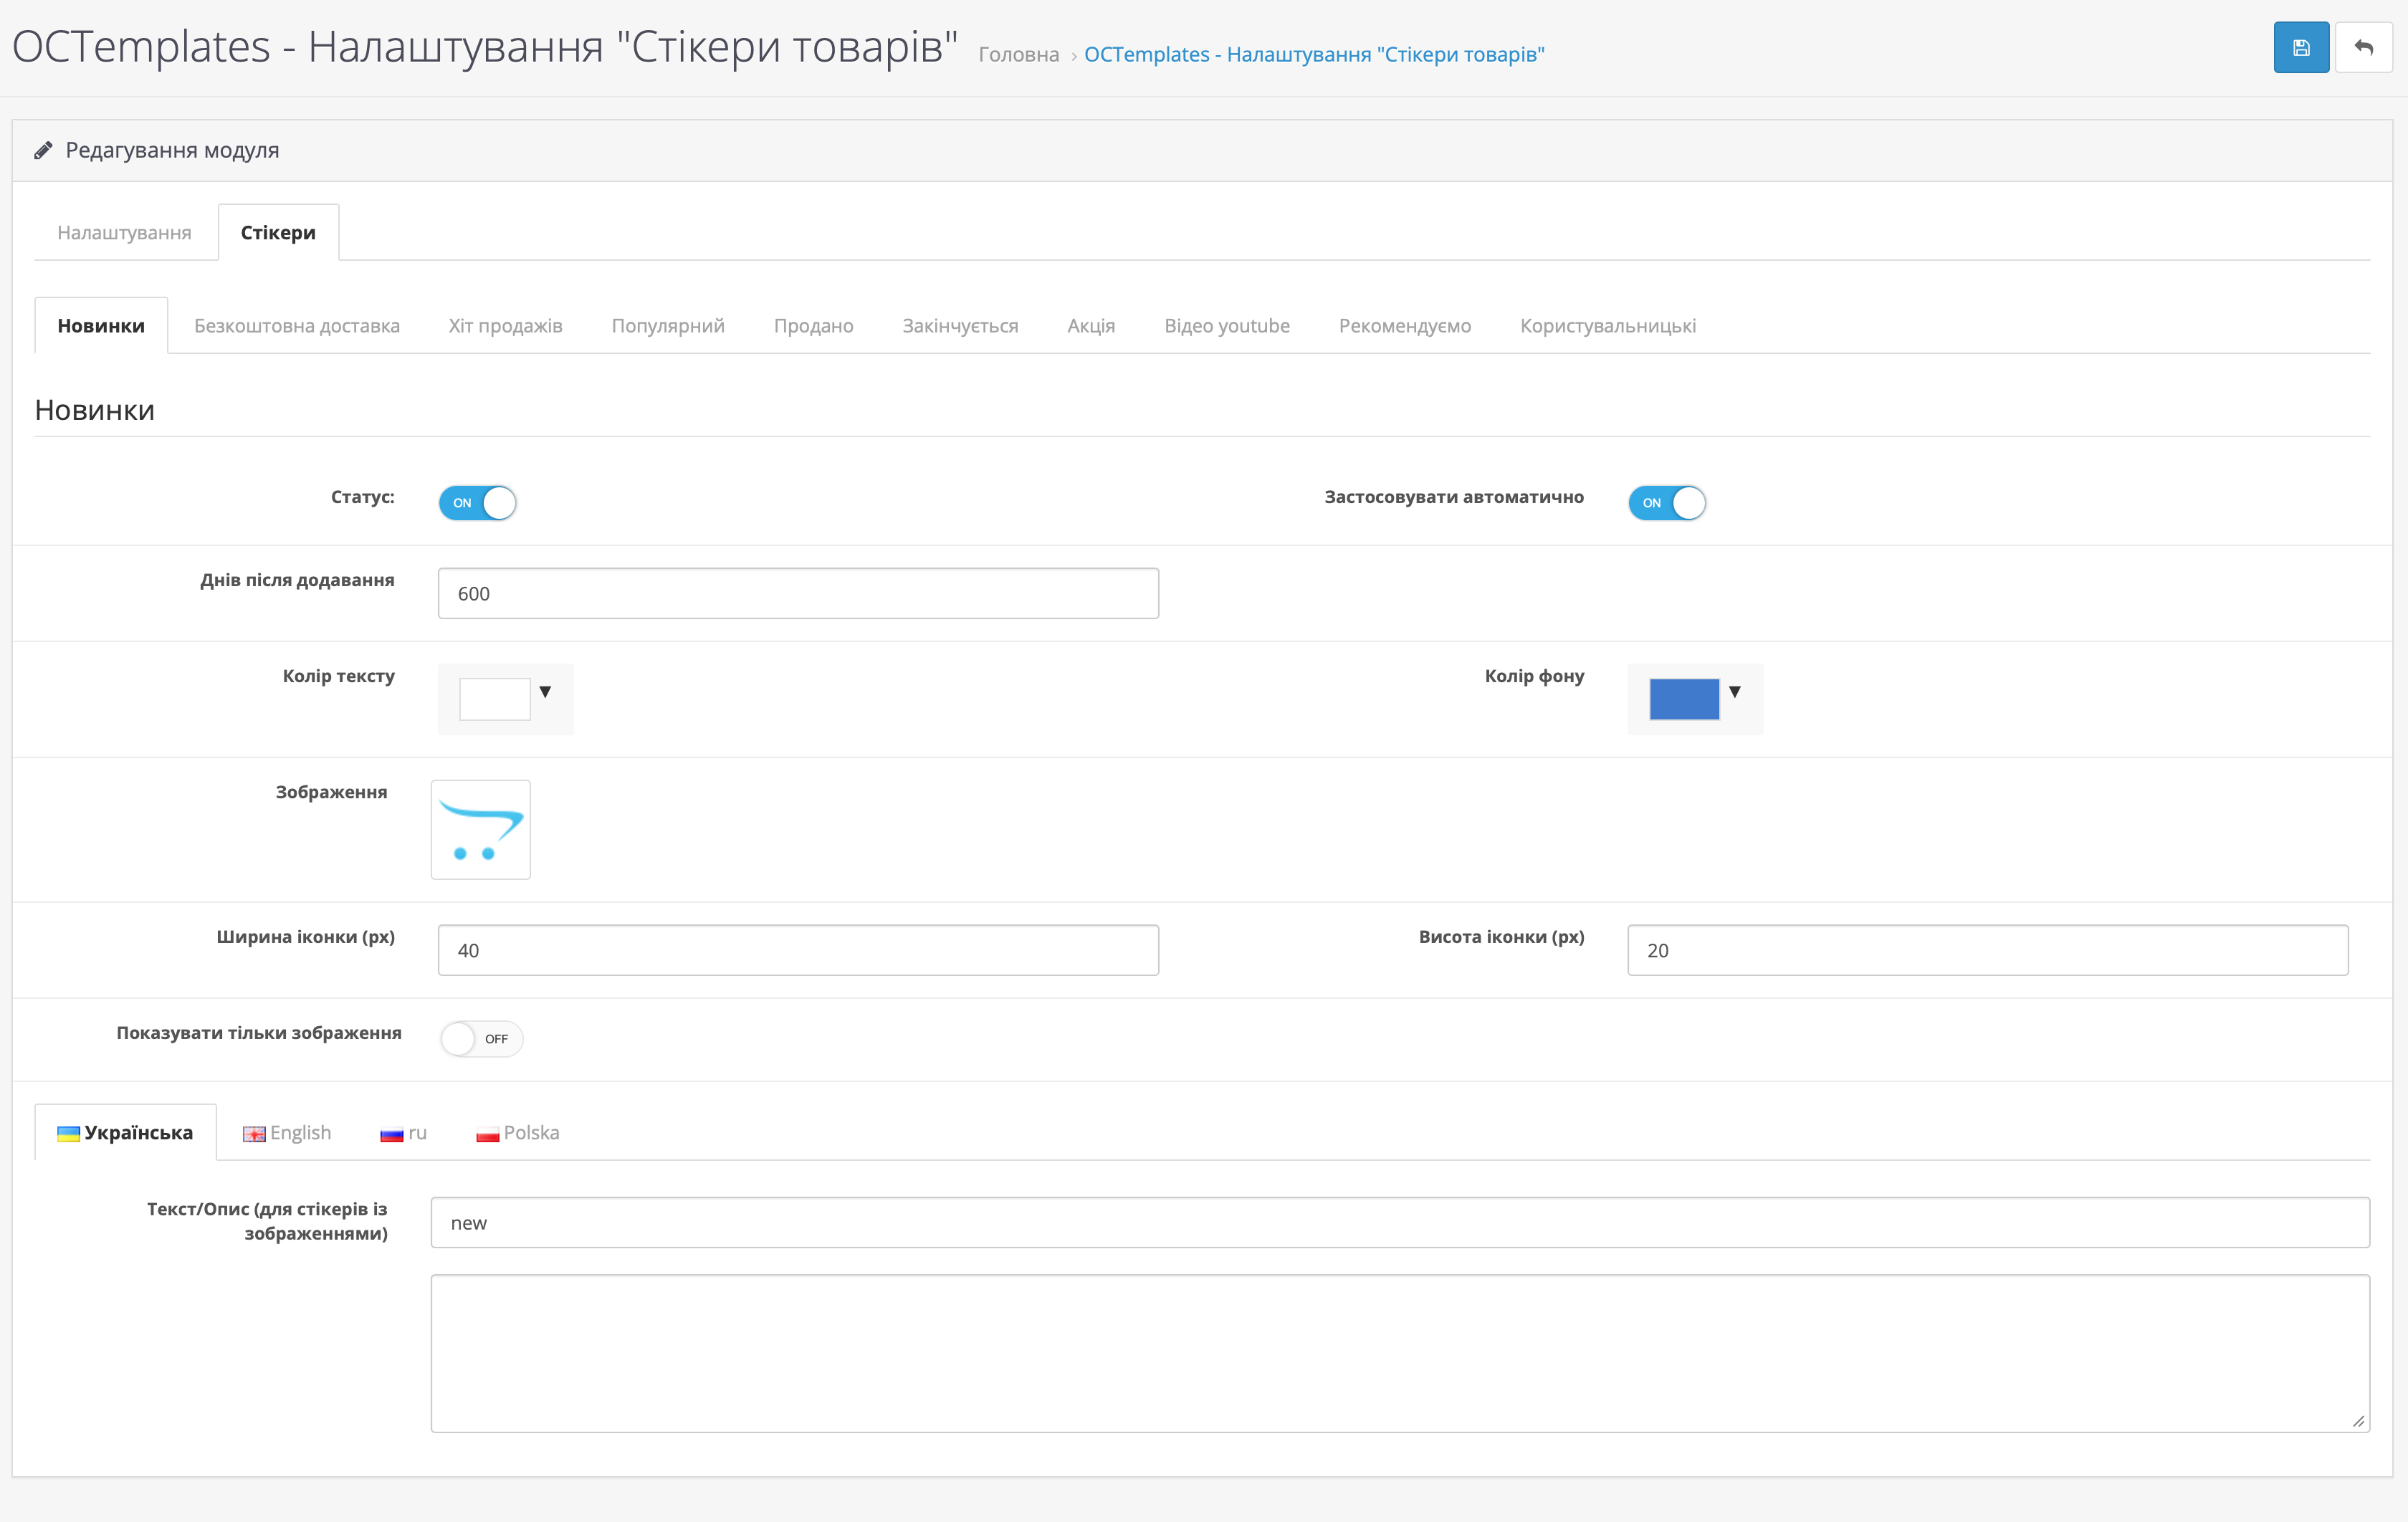Screen dimensions: 2408x1522
Task: Open the Хіт продажів sticker tab
Action: coord(505,325)
